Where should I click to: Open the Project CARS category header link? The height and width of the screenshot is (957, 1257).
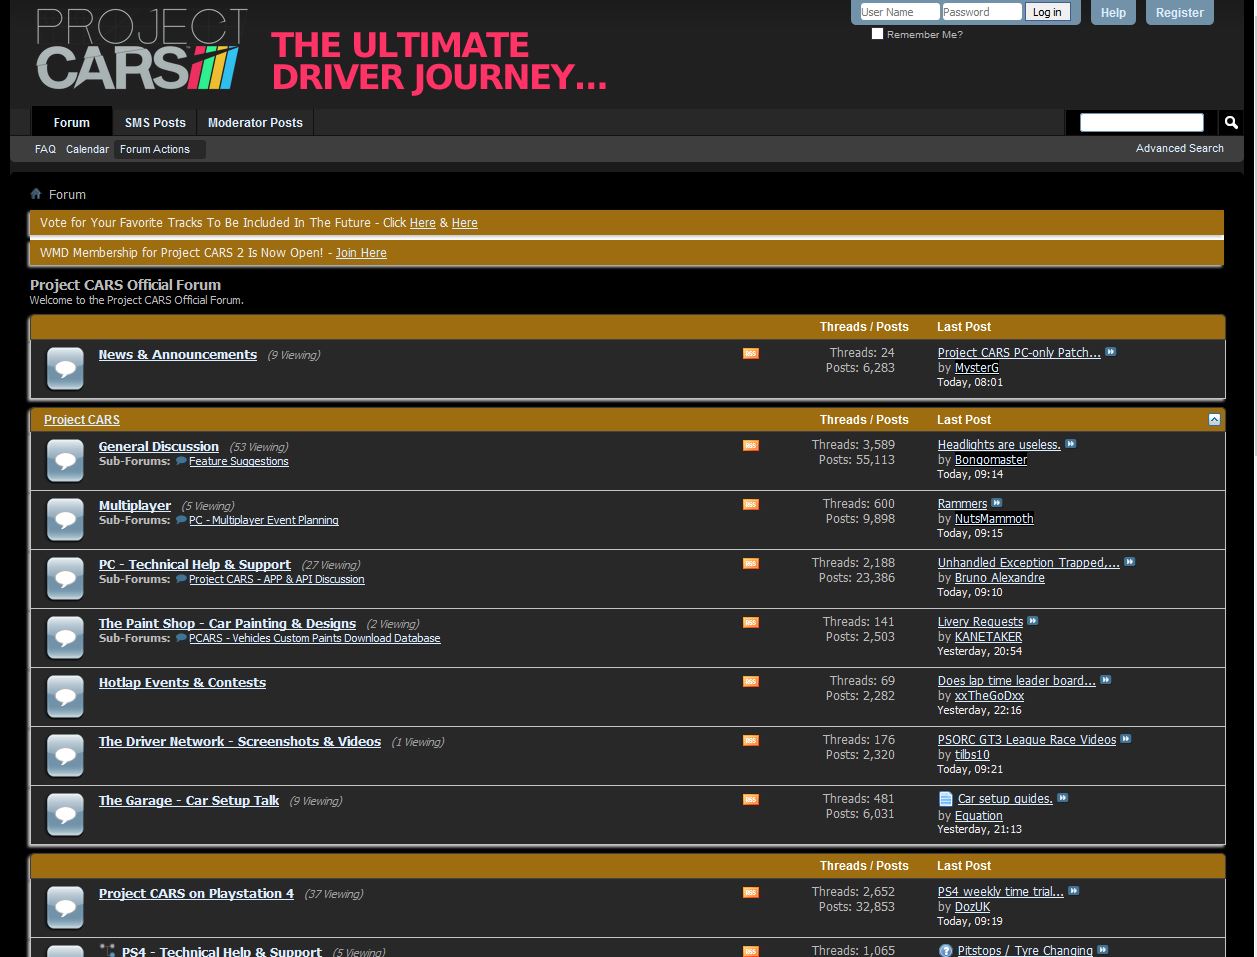82,420
